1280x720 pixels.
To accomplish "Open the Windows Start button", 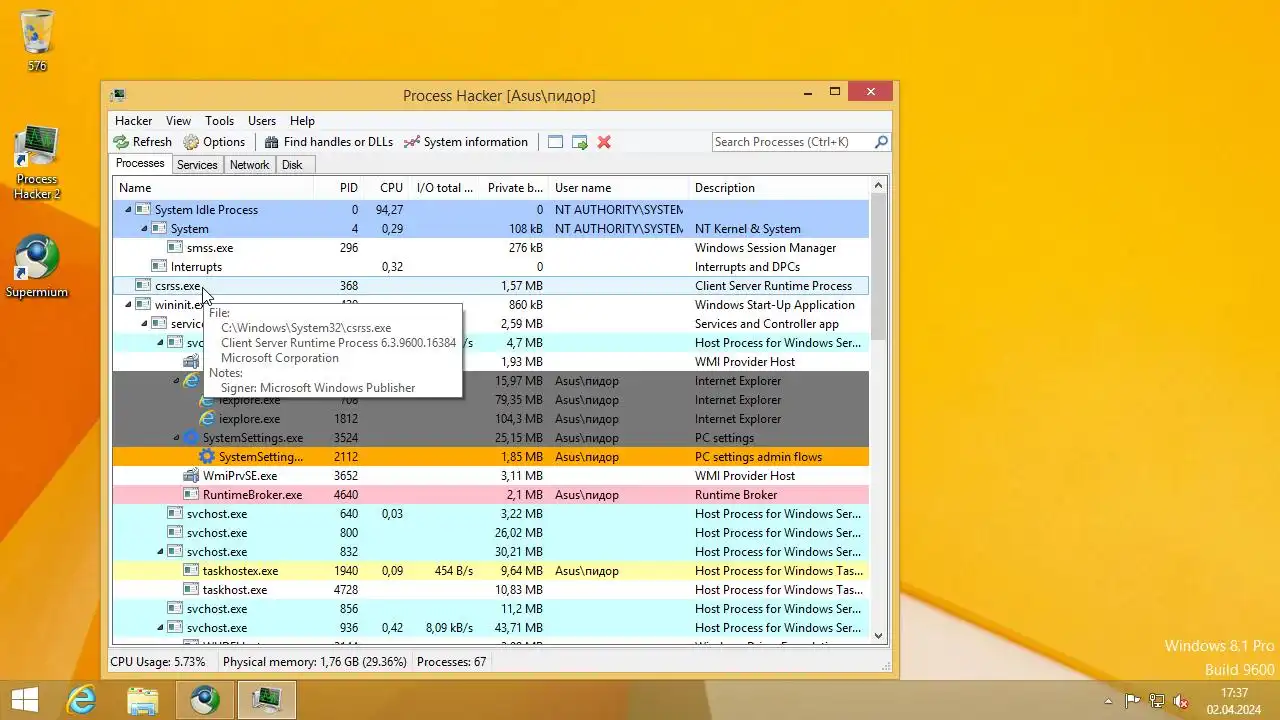I will coord(25,700).
